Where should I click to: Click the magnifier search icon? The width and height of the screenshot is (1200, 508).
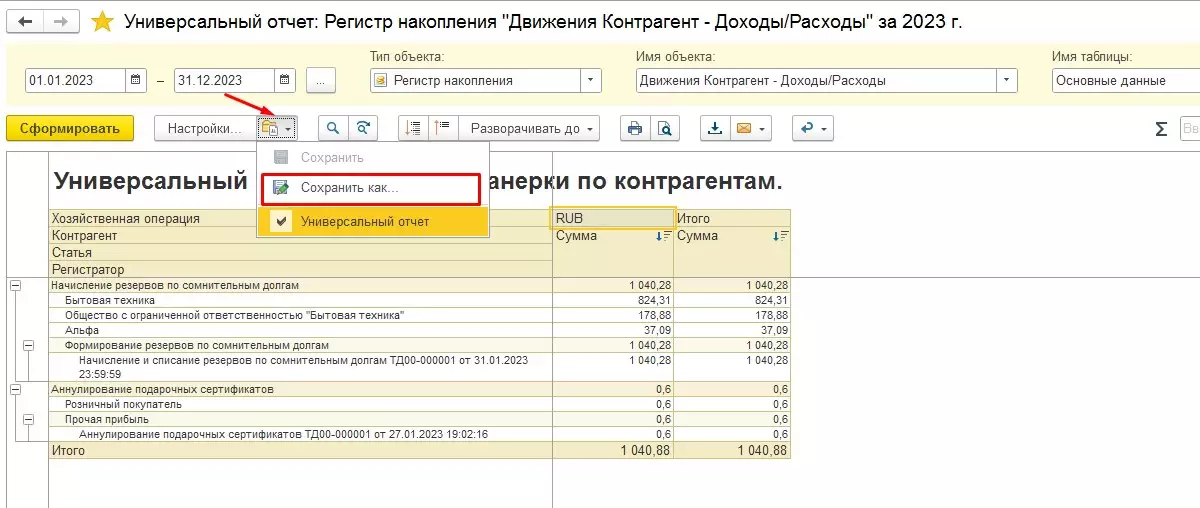[x=333, y=128]
